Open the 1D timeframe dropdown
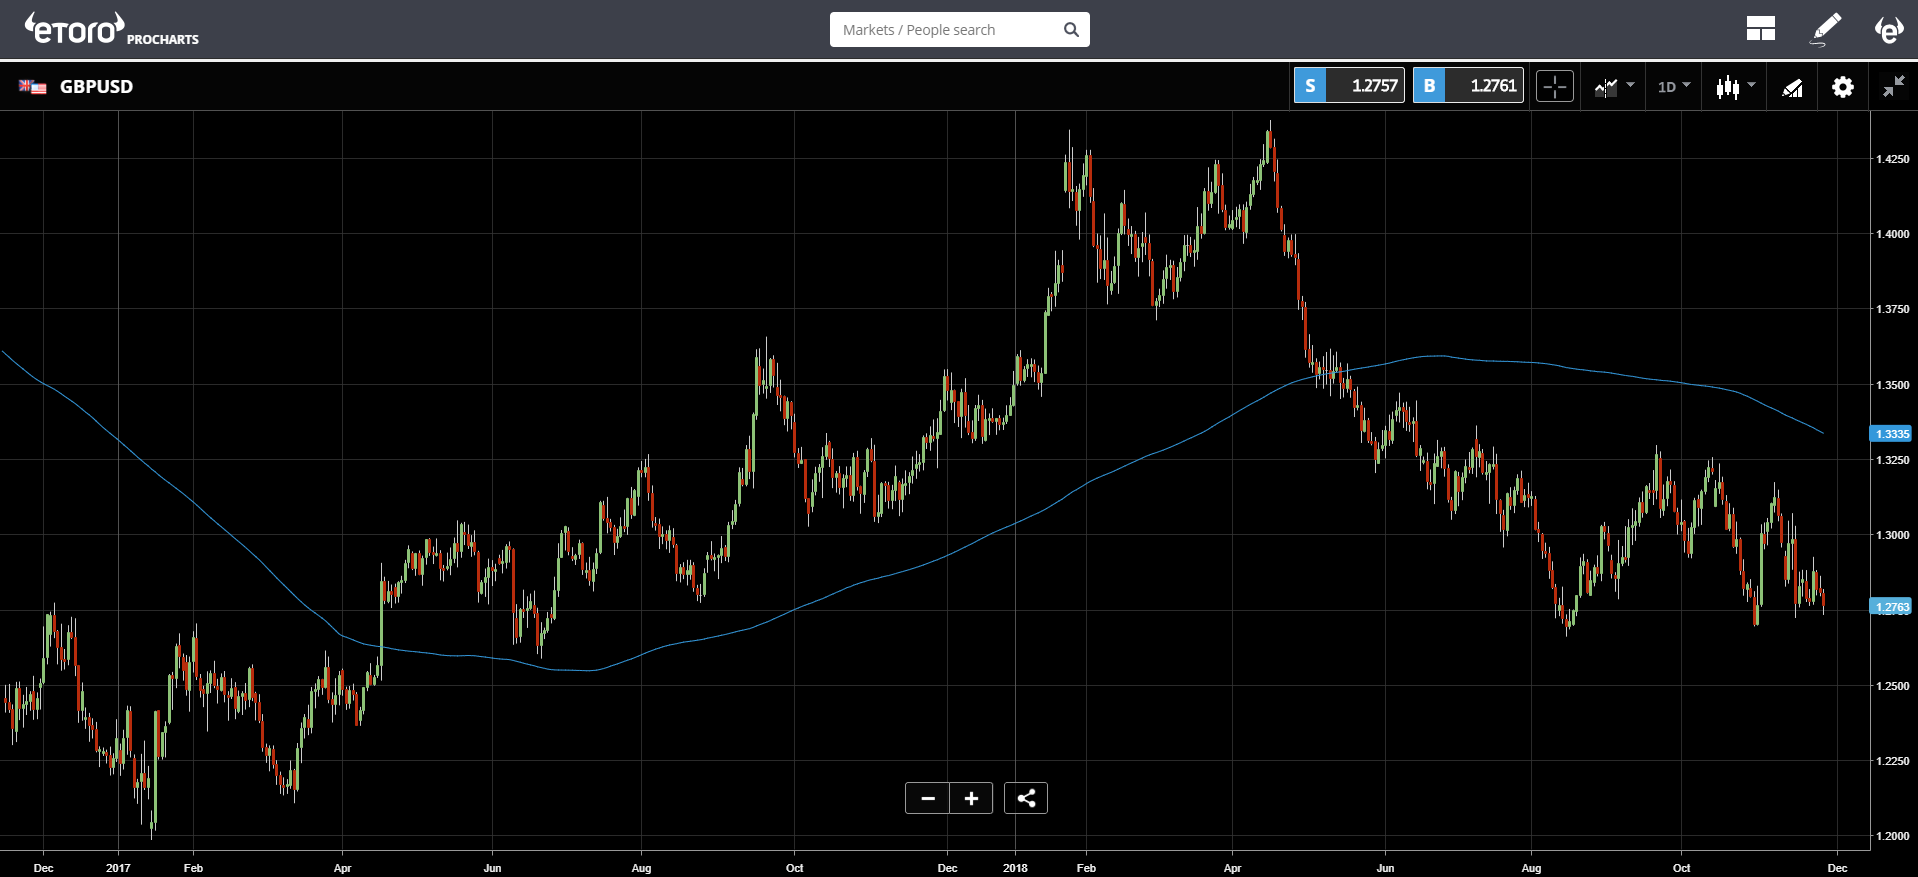Screen dimensions: 1918x877 [1673, 87]
